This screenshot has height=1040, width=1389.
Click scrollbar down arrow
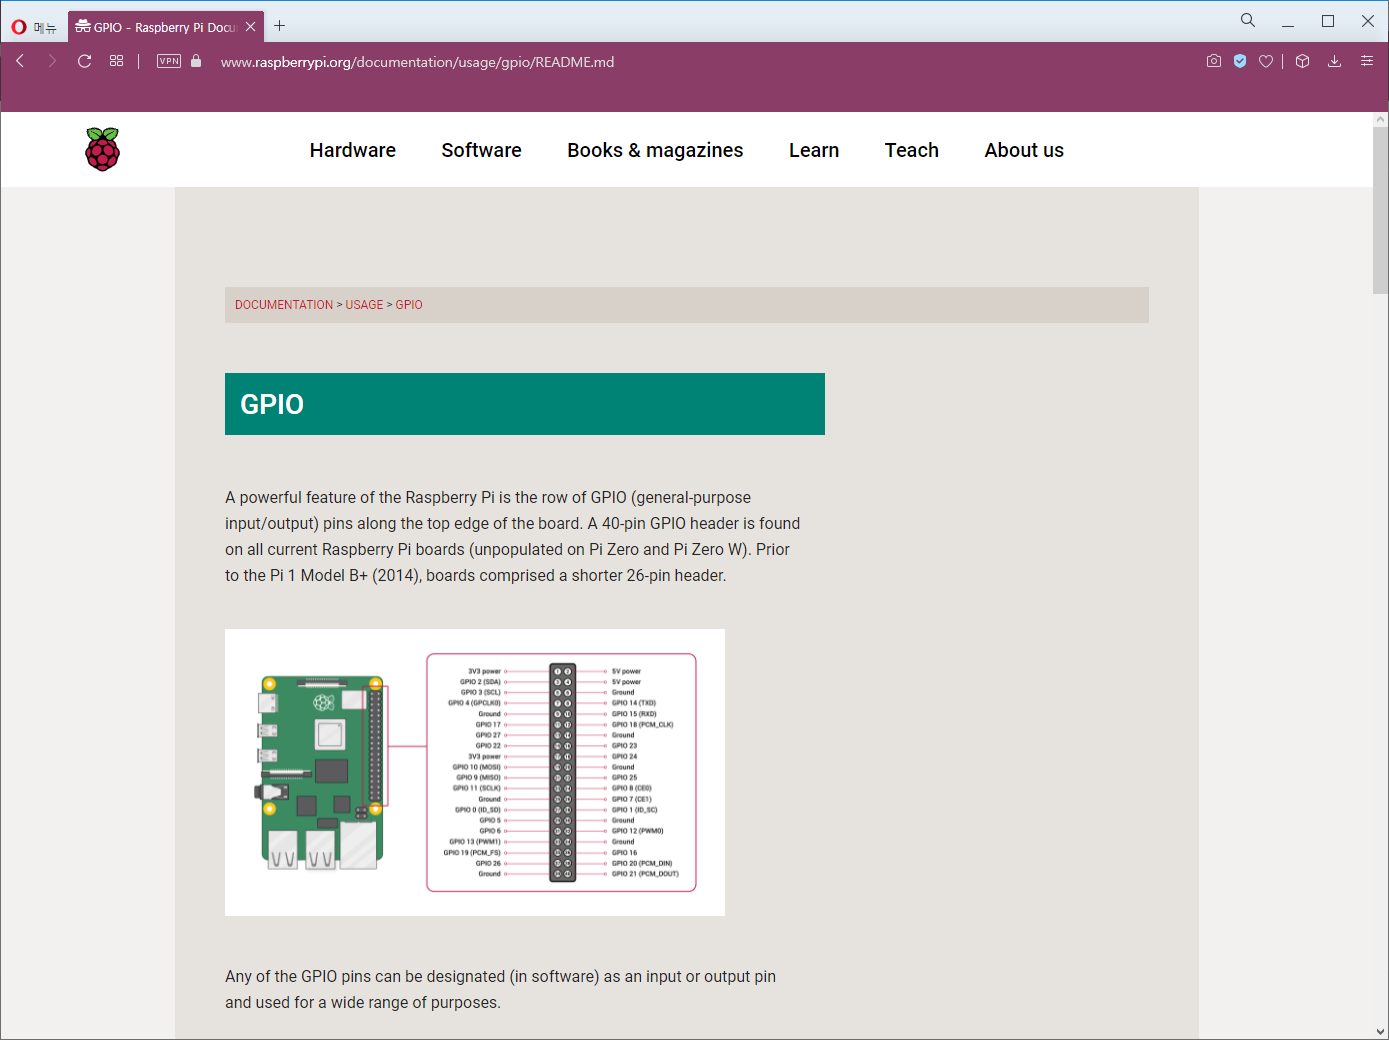[x=1380, y=1031]
